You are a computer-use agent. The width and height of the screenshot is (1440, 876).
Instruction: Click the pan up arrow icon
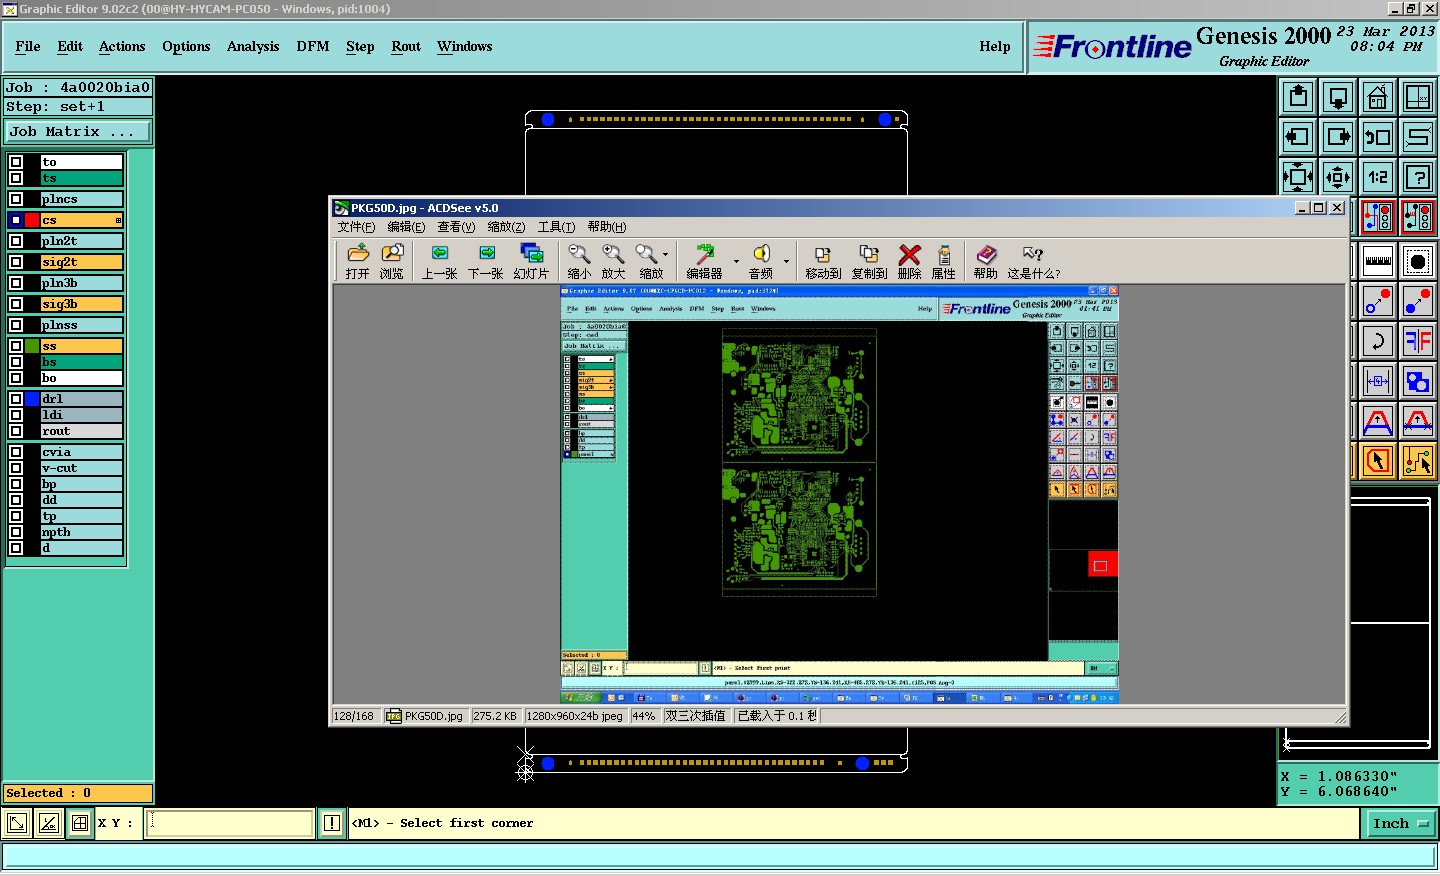1298,97
